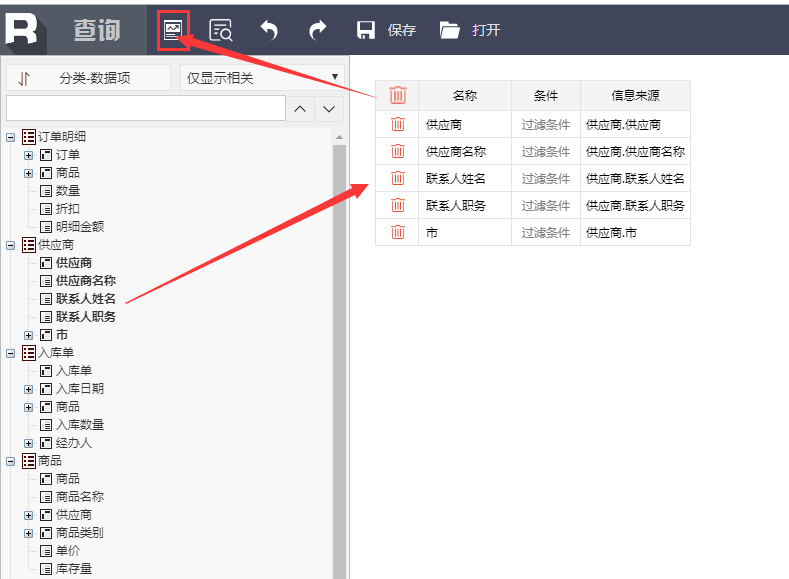Screen dimensions: 789x579
Task: Click 供应商.市 source cell
Action: click(x=636, y=233)
